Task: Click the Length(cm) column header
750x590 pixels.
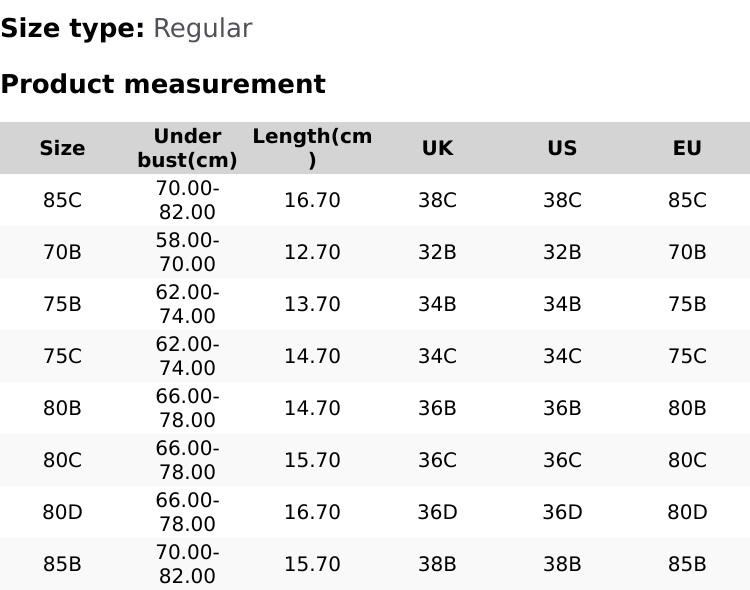Action: (x=312, y=148)
